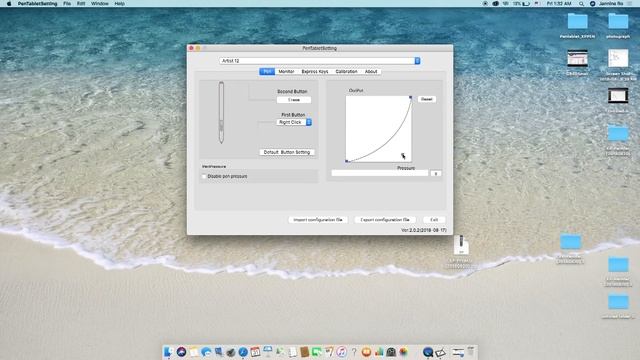Switch to the Monitor tab
Viewport: 640px width, 360px height.
point(286,71)
